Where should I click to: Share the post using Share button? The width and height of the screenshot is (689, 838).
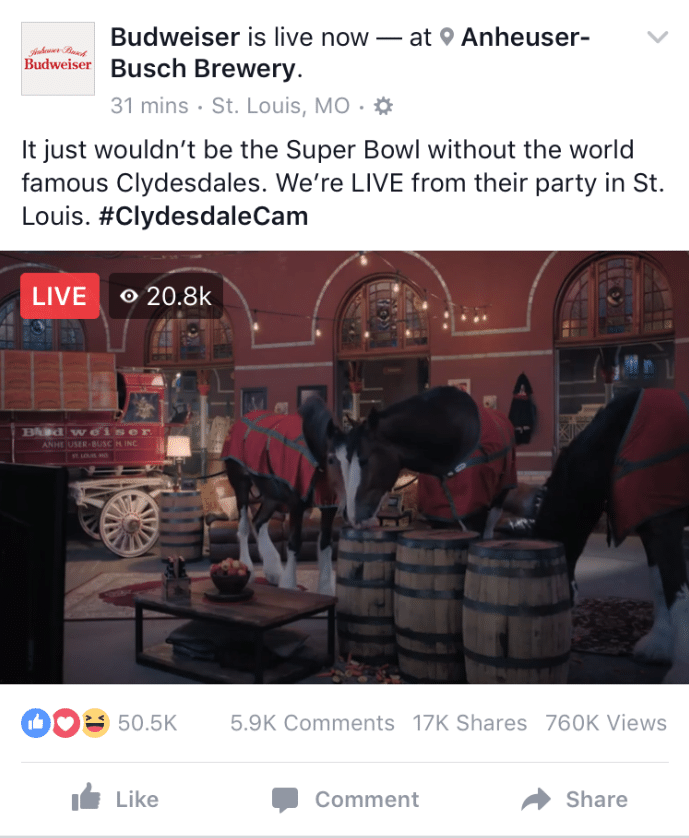(575, 800)
